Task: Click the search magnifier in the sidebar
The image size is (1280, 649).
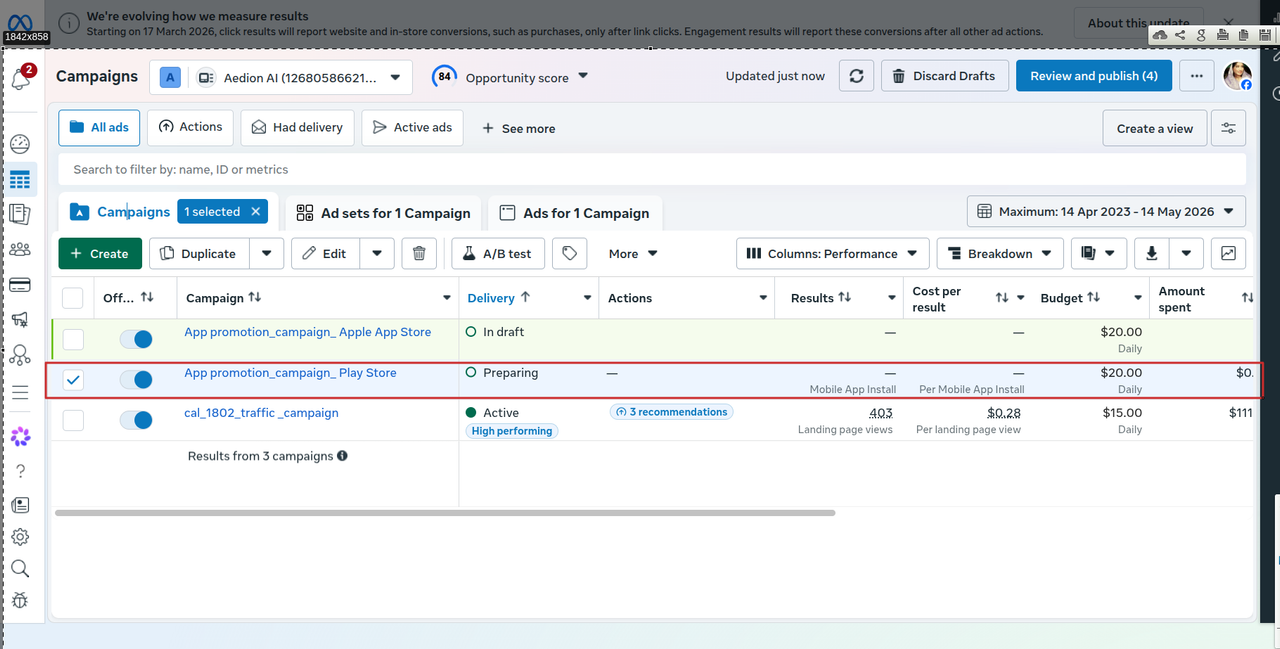Action: pos(20,569)
